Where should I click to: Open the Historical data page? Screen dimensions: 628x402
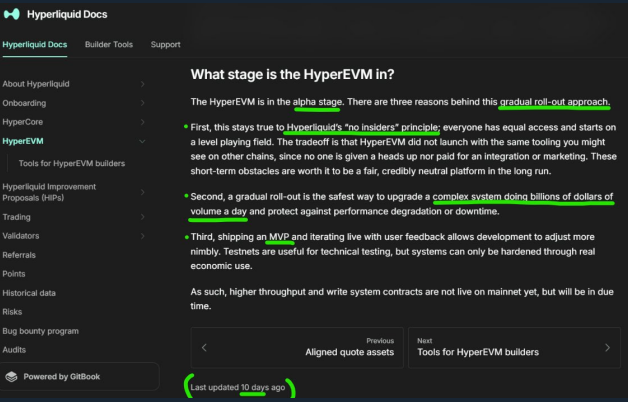[29, 293]
